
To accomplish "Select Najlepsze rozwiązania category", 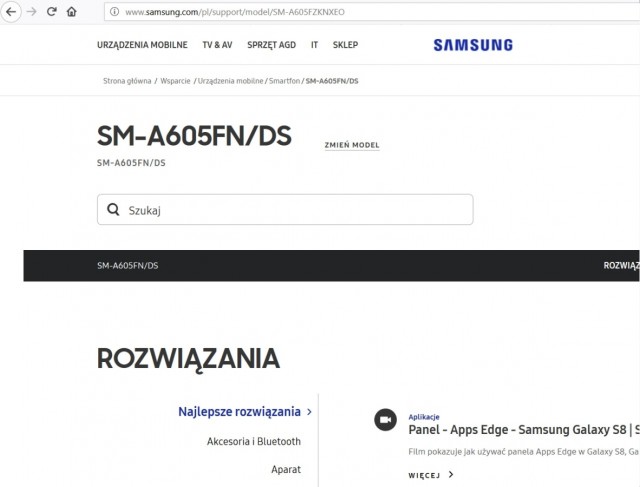I will point(240,411).
